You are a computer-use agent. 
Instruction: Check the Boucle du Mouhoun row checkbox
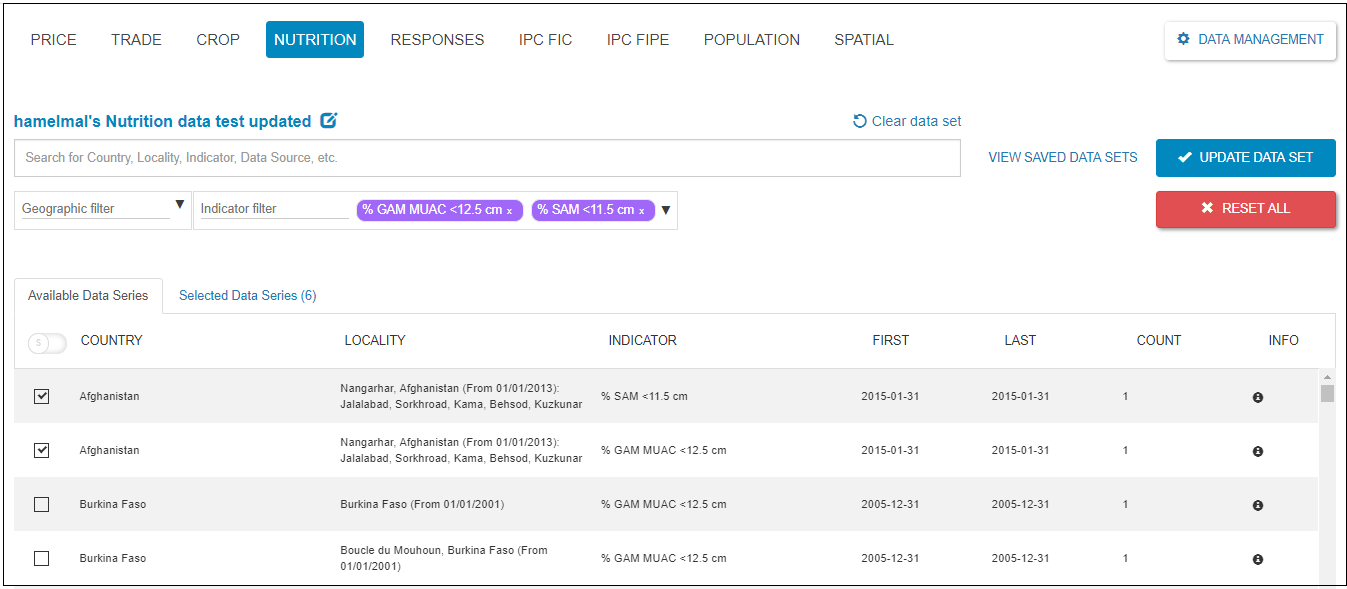[41, 558]
